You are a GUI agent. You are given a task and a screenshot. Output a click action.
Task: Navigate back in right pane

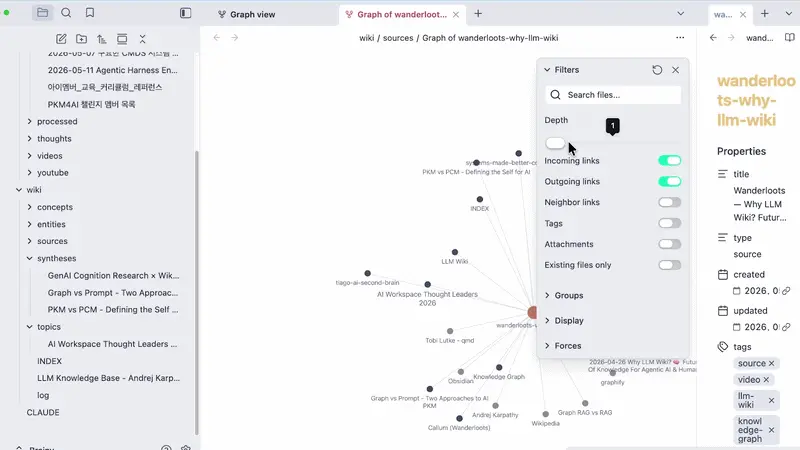click(713, 38)
